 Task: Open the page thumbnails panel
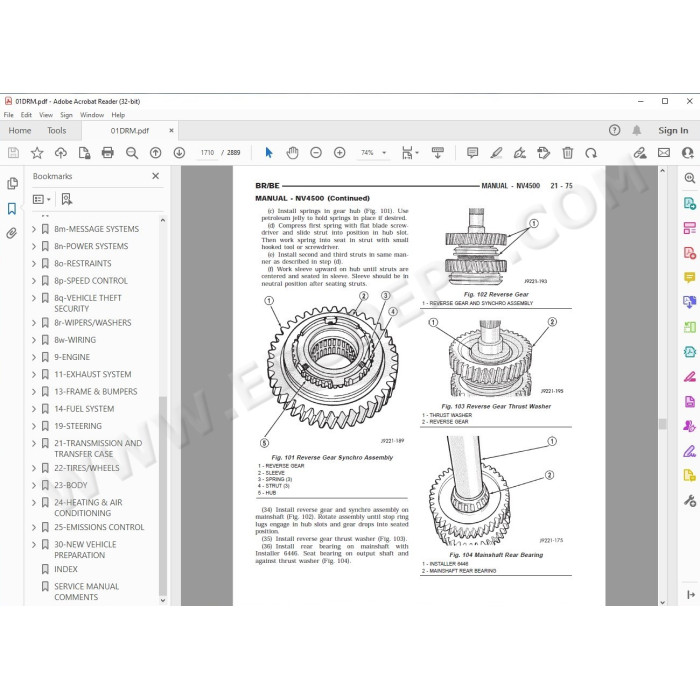click(12, 183)
